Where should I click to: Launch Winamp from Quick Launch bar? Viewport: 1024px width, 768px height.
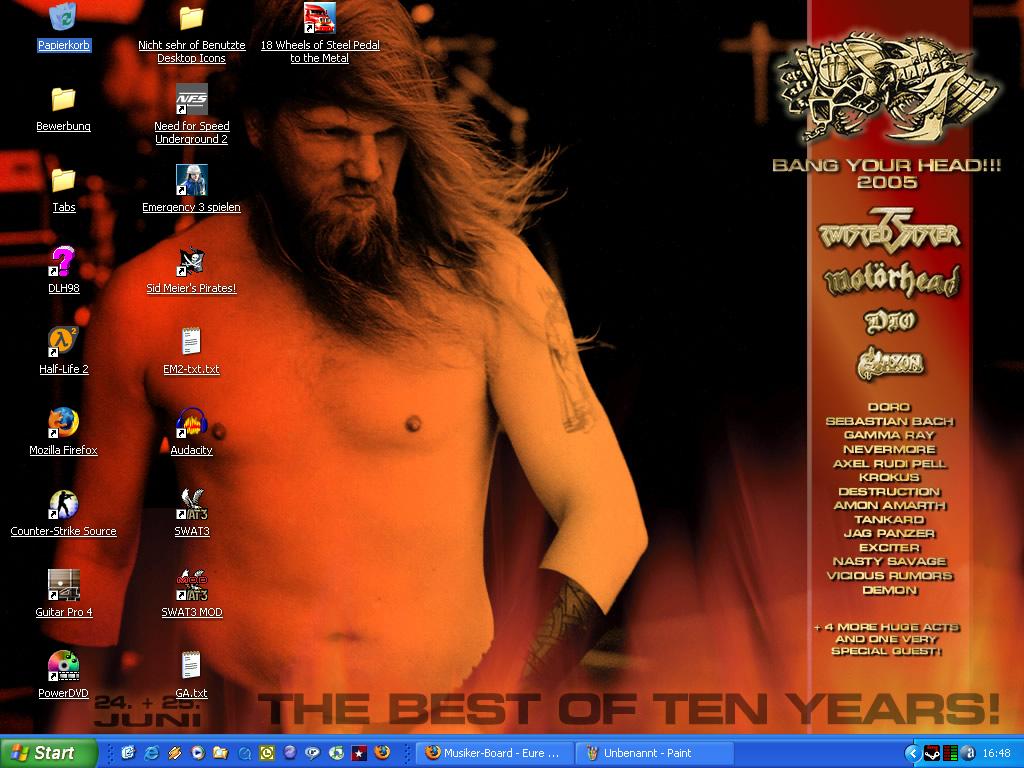pos(174,753)
